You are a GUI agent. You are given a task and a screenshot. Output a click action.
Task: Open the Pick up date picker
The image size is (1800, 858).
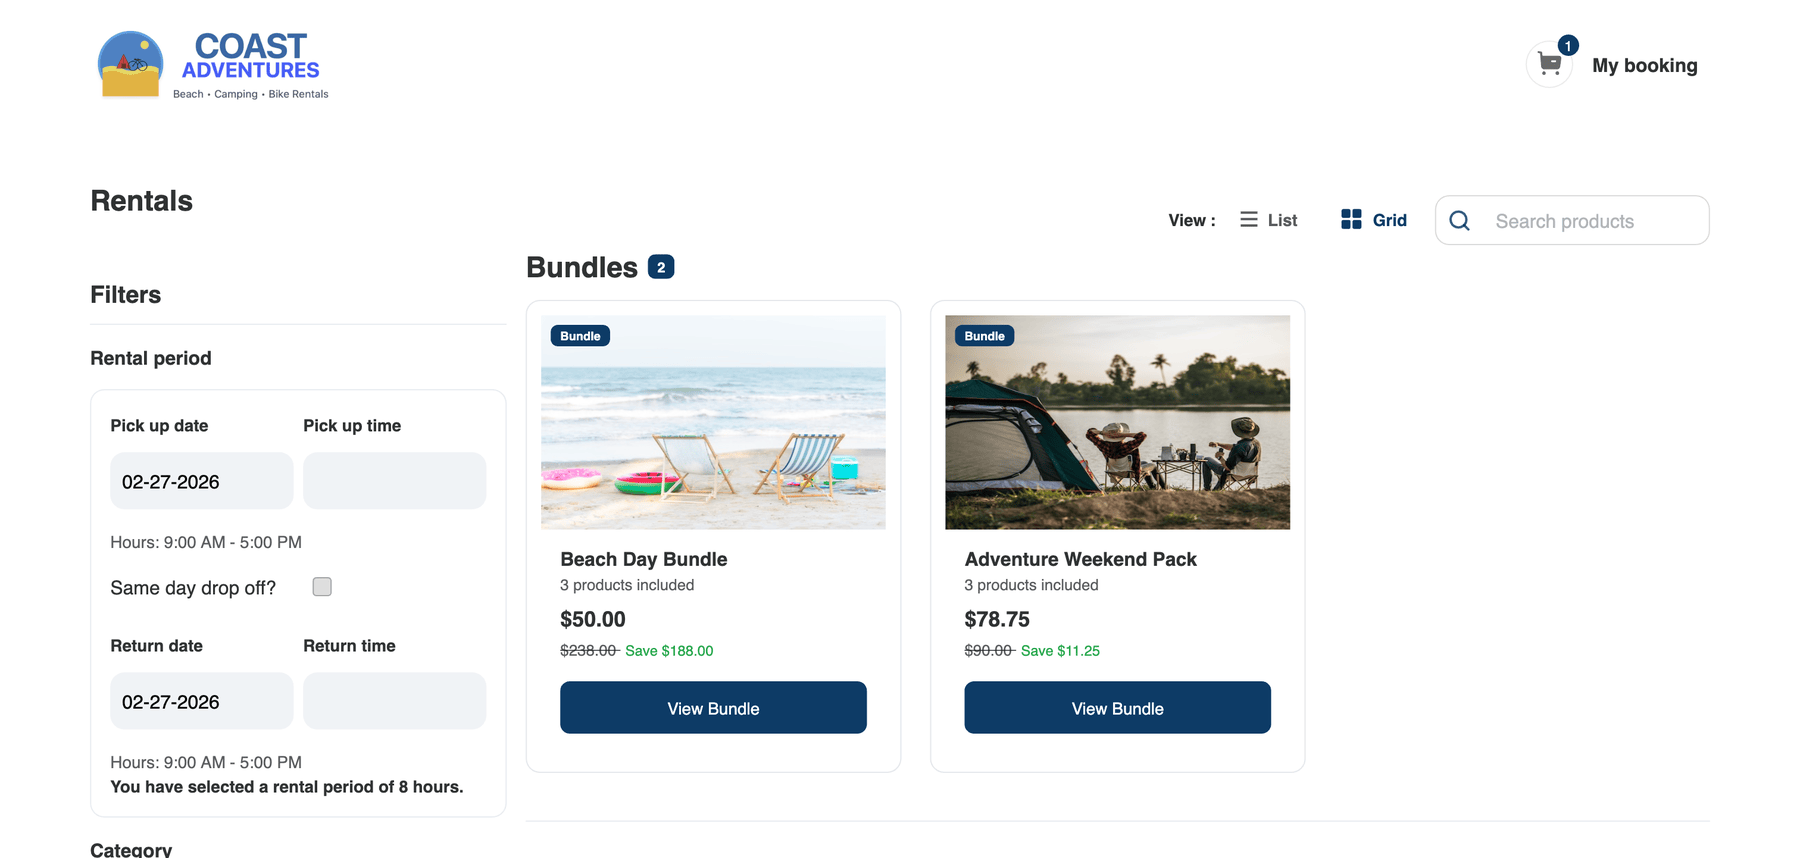click(x=201, y=481)
